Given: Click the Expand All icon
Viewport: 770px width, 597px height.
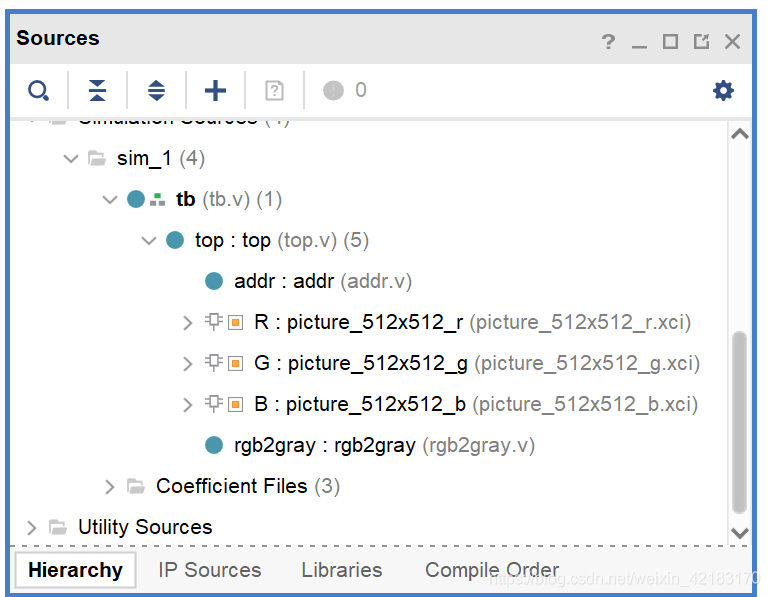Looking at the screenshot, I should 157,90.
